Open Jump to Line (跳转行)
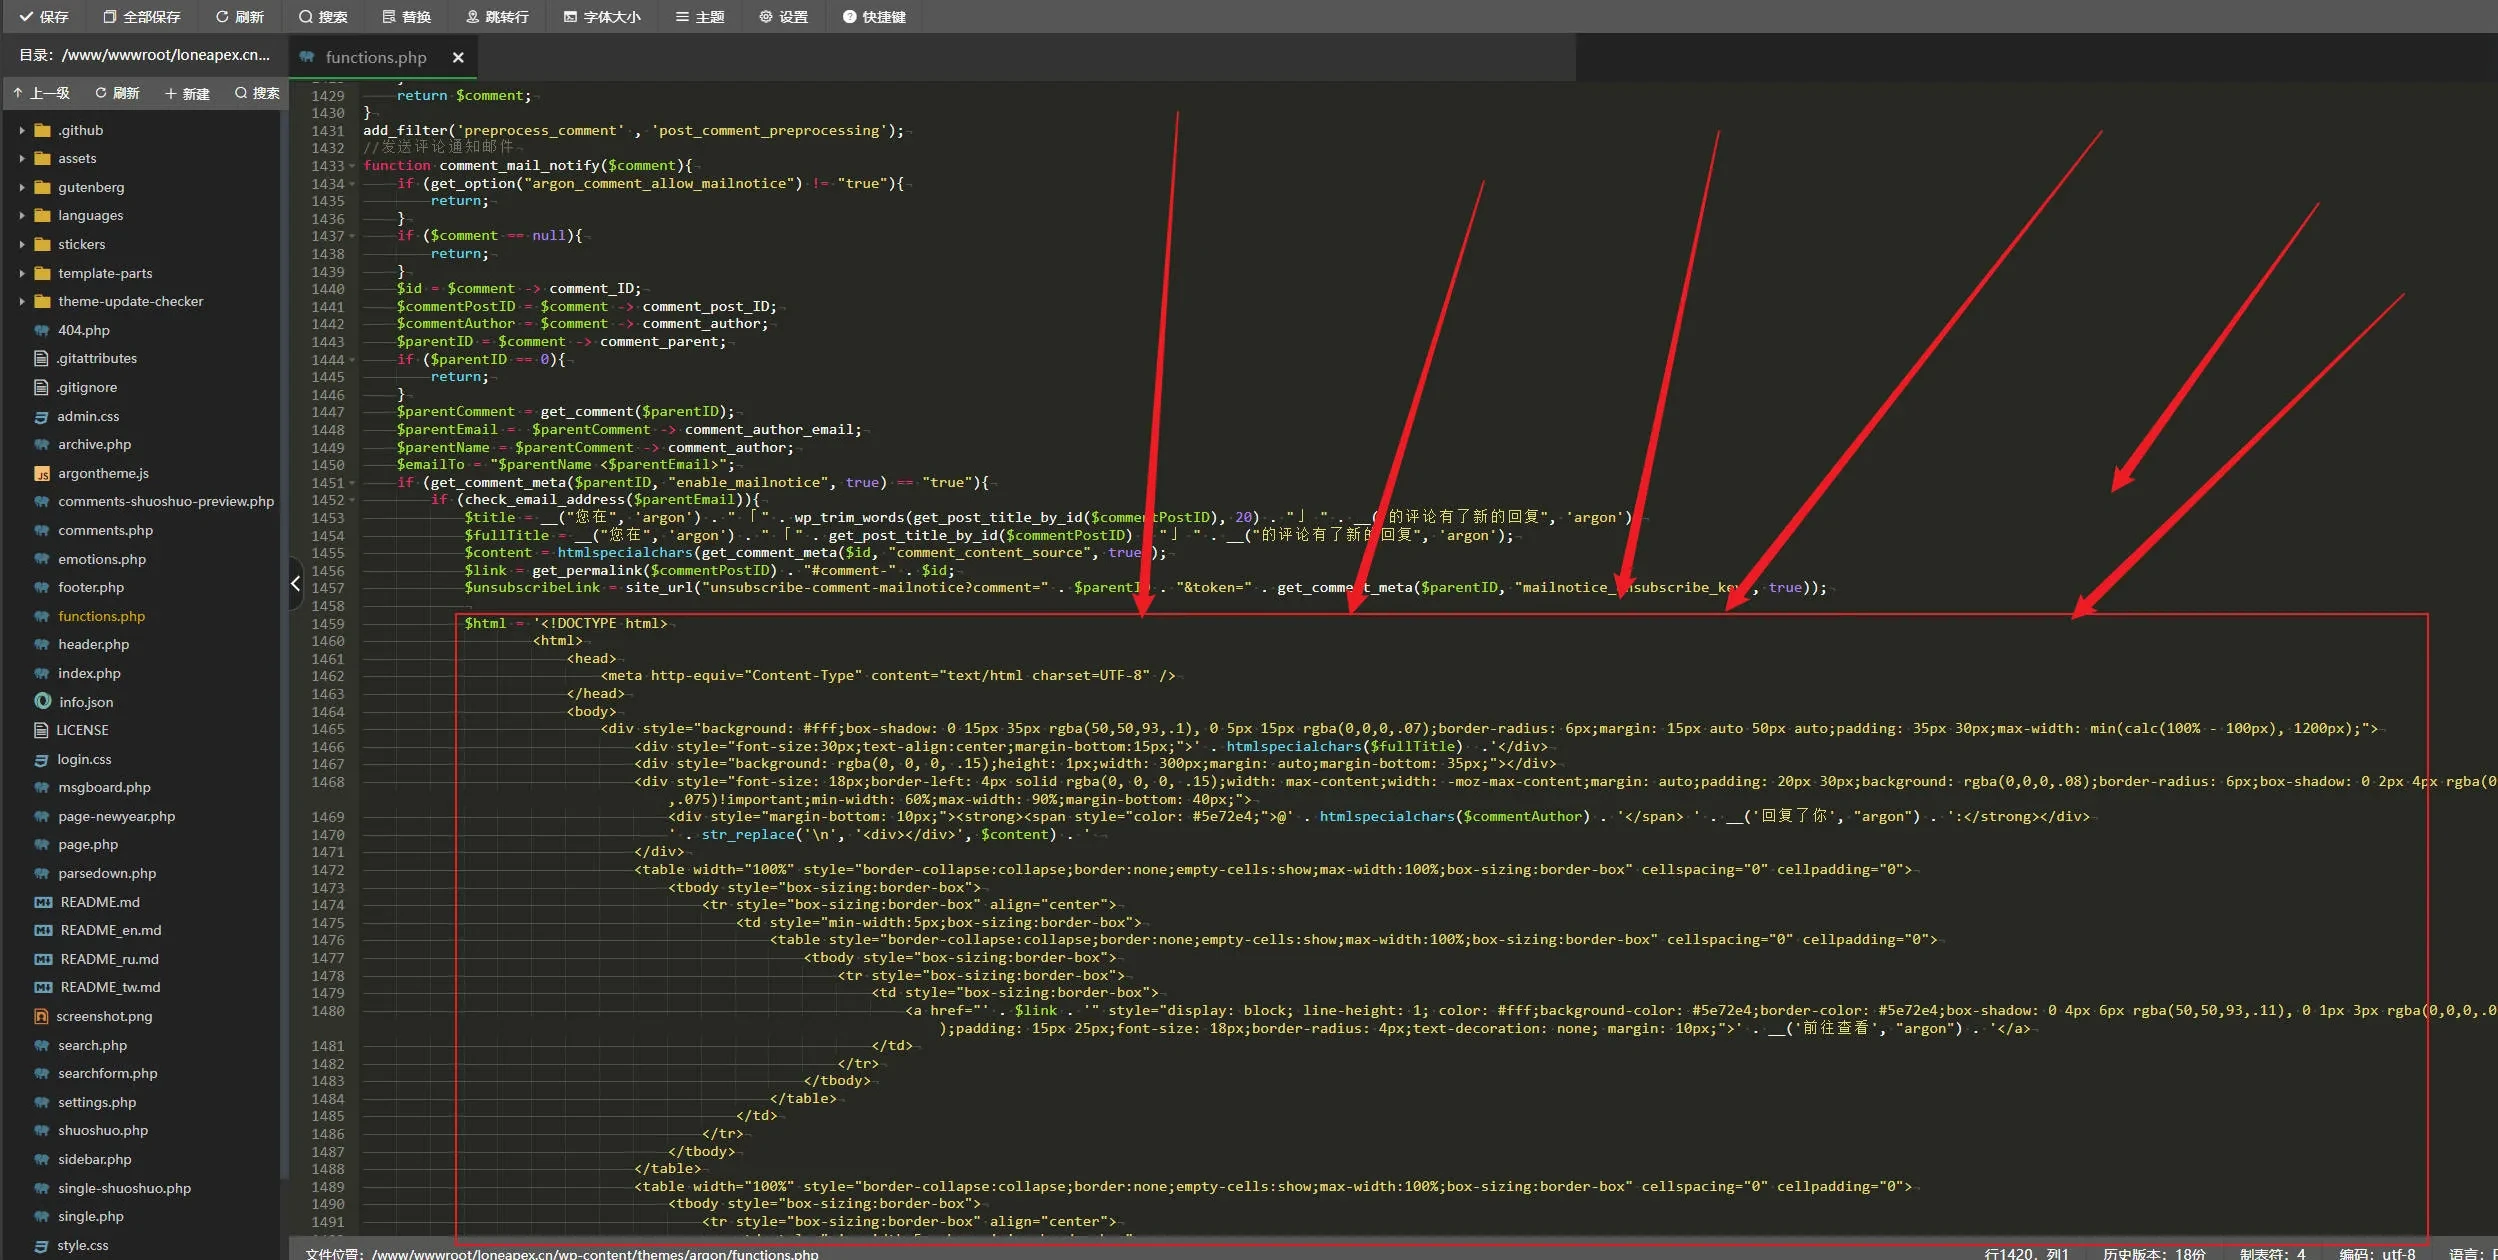 (497, 16)
